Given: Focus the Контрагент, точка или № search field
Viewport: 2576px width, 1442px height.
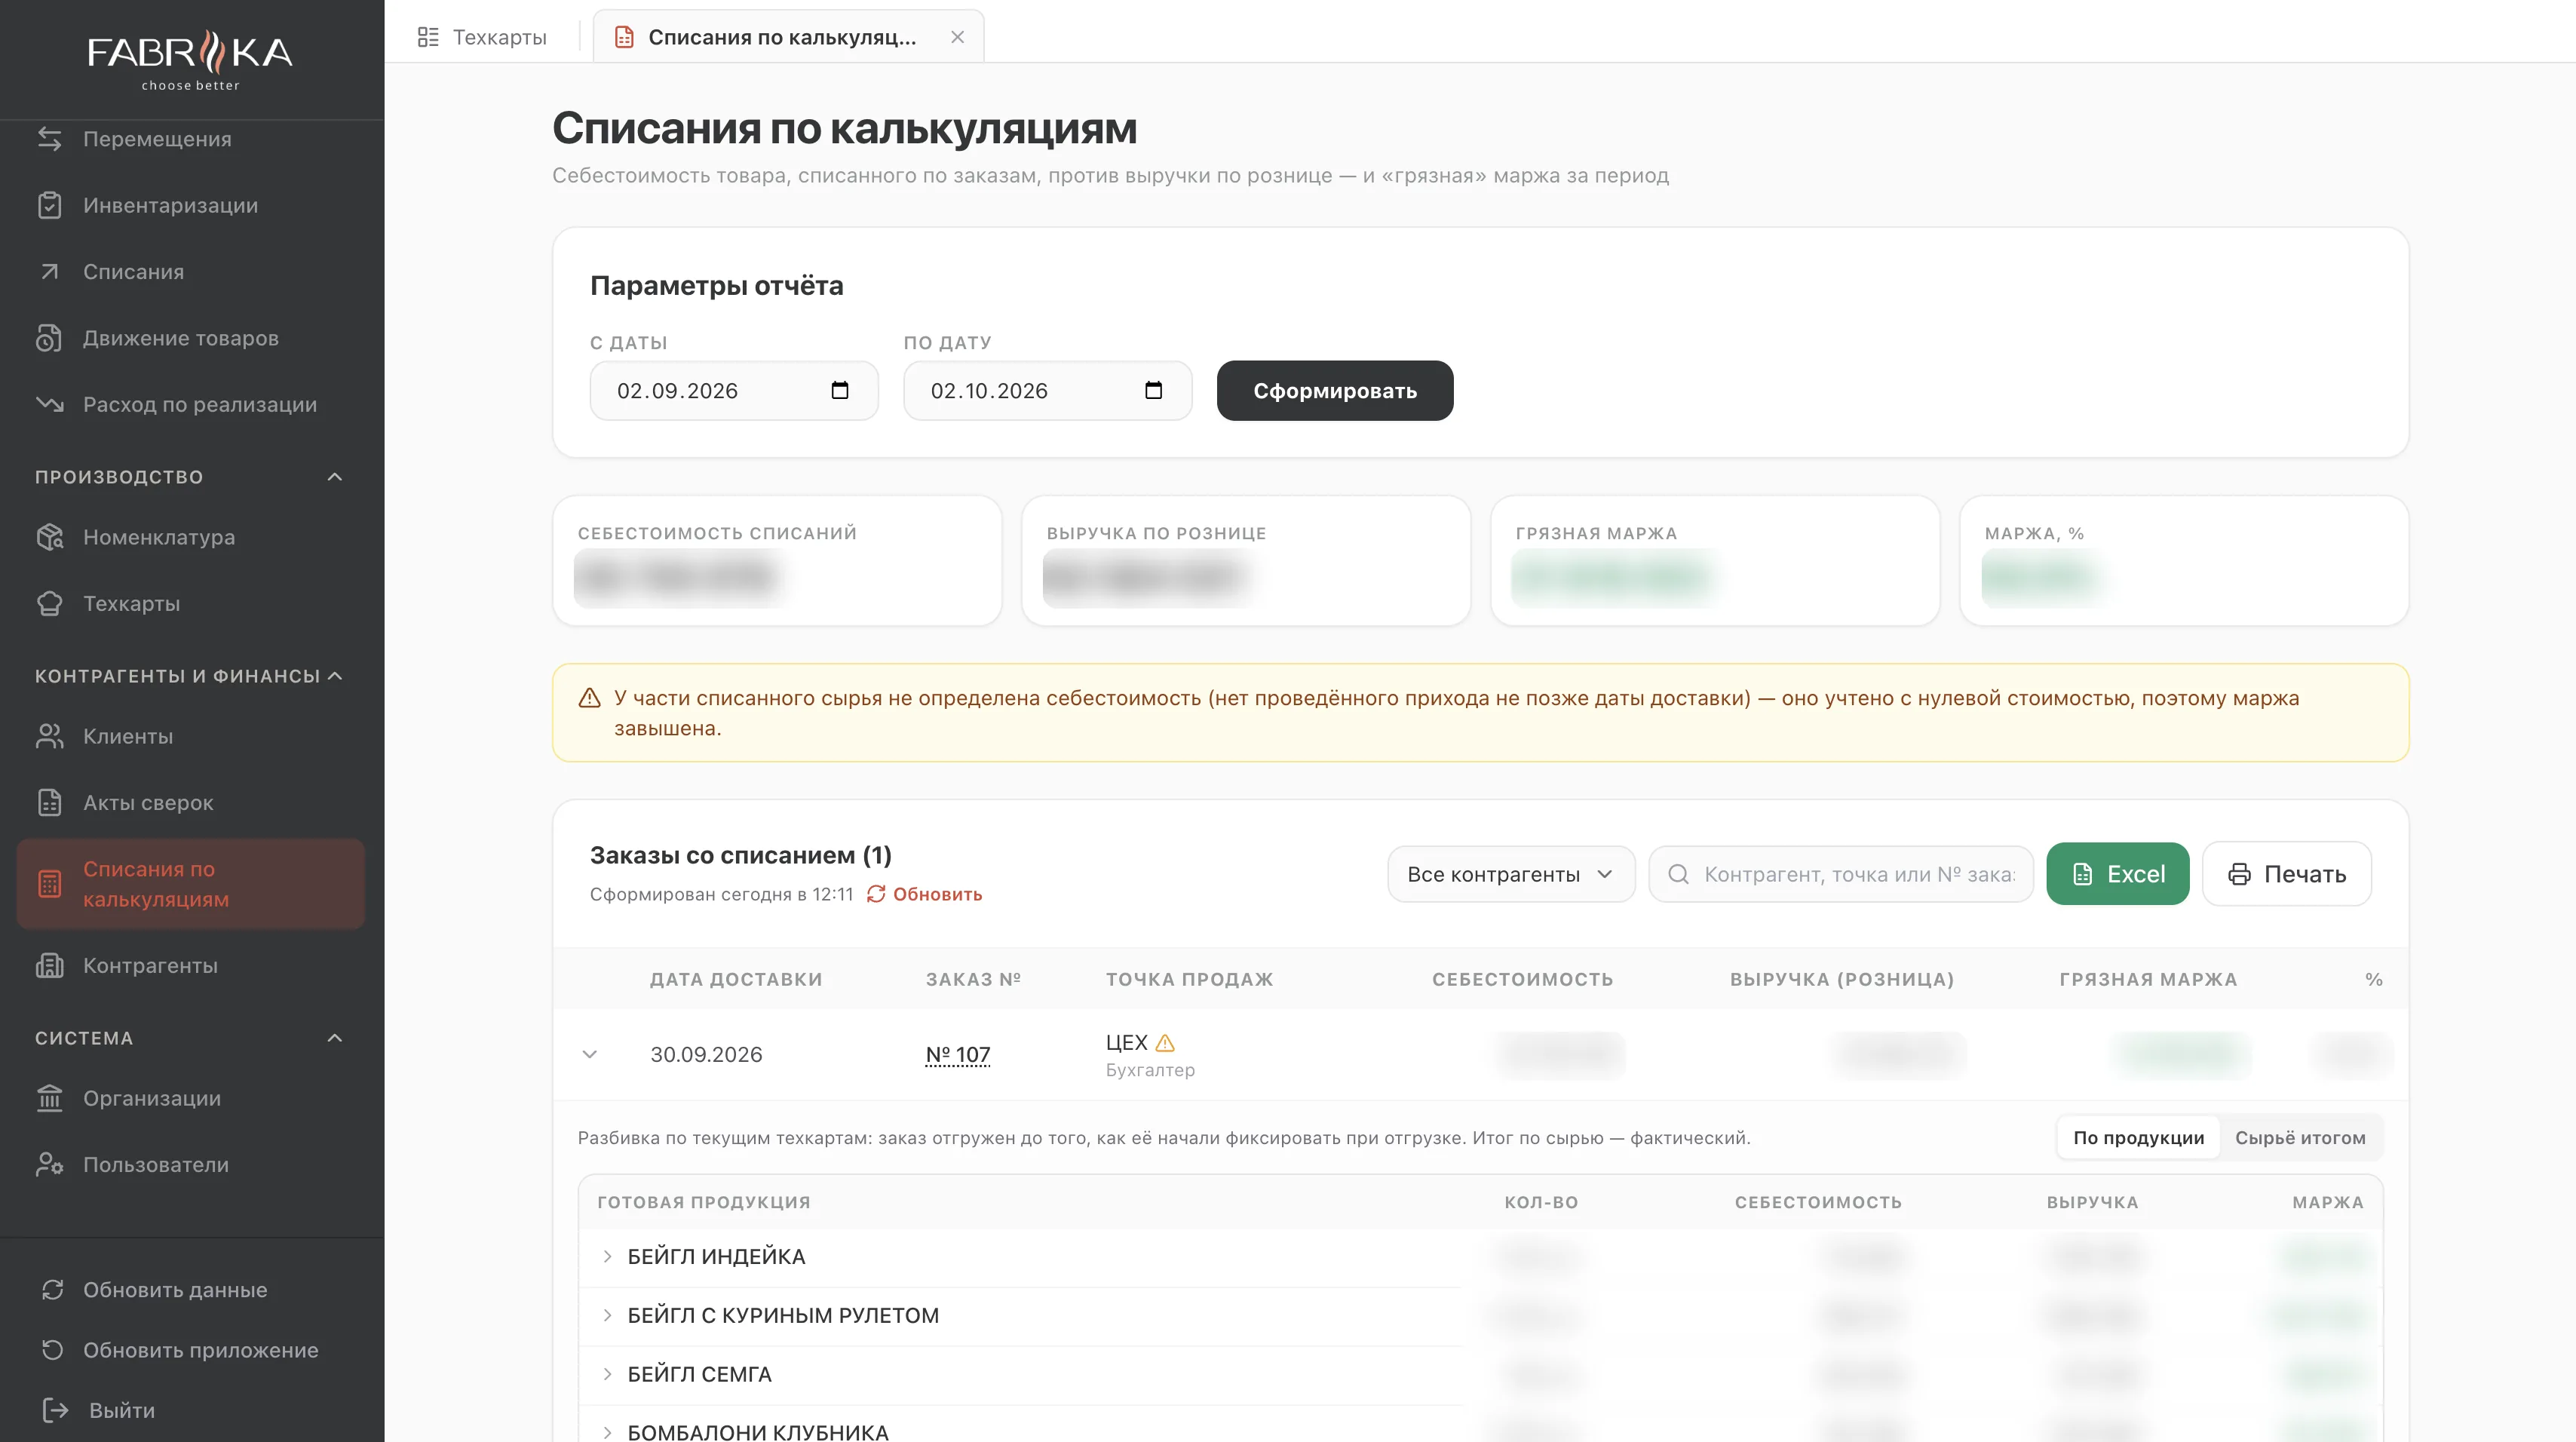Looking at the screenshot, I should pos(1841,874).
